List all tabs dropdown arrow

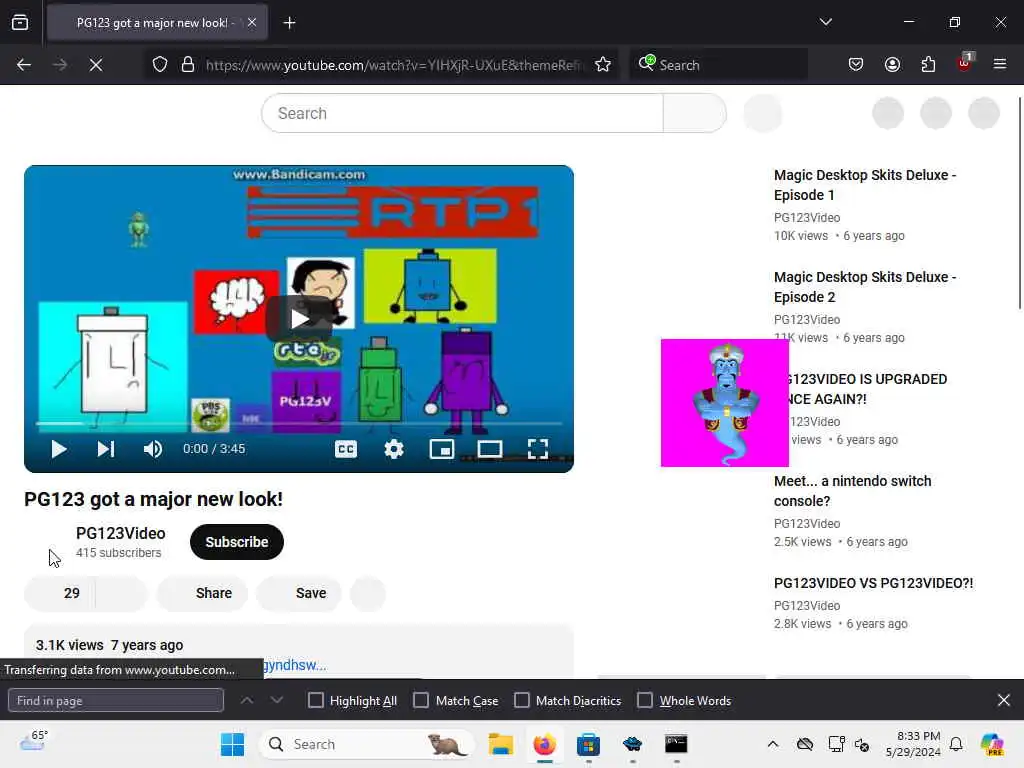point(825,22)
